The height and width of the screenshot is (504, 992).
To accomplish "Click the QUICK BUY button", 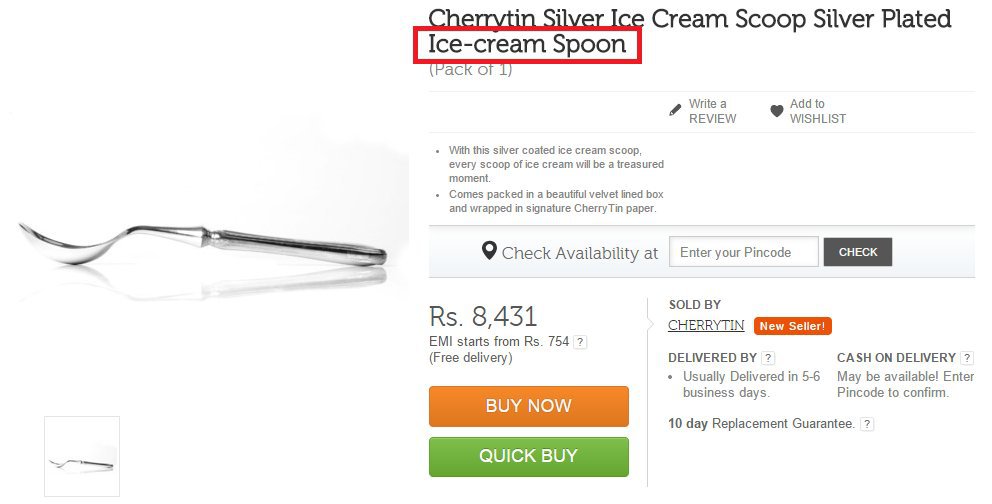I will pyautogui.click(x=529, y=457).
